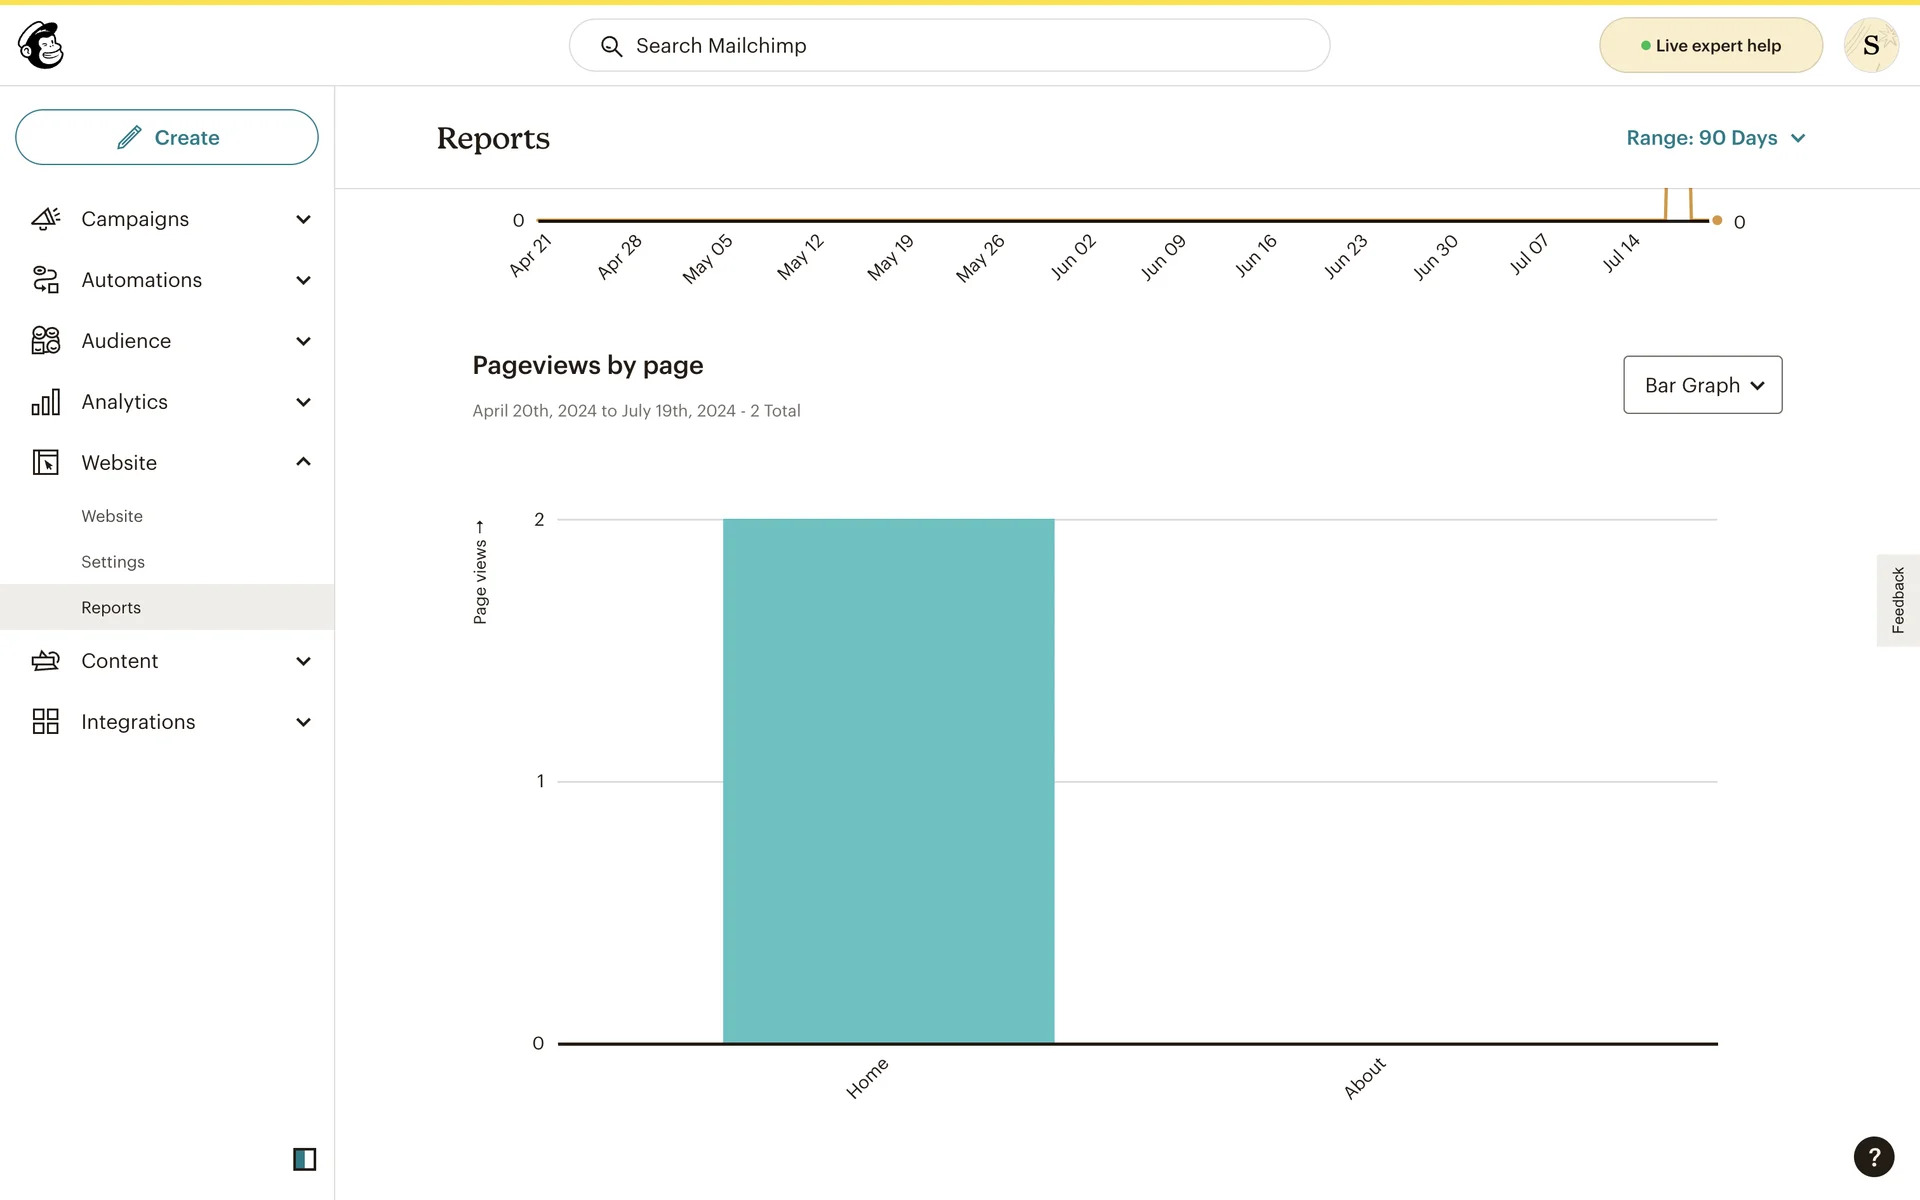The image size is (1920, 1200).
Task: Focus the Search Mailchimp field
Action: [950, 46]
